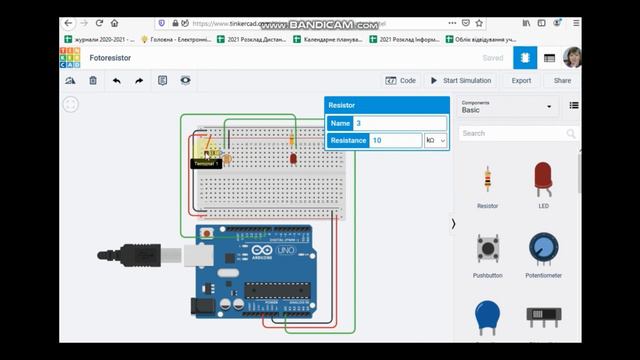Image resolution: width=640 pixels, height=360 pixels.
Task: Collapse the components panel chevron
Action: [453, 223]
